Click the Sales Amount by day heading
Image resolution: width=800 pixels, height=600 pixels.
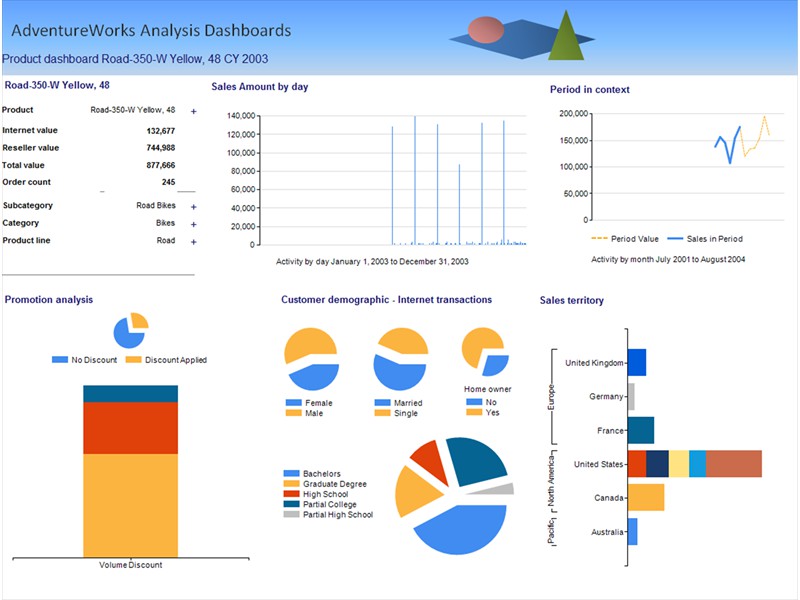260,87
